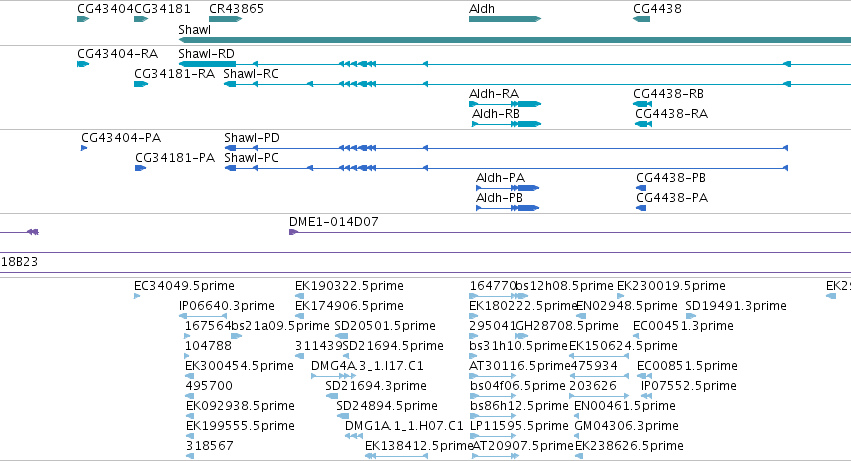Click the AT20907.5prime EST label

click(x=523, y=447)
